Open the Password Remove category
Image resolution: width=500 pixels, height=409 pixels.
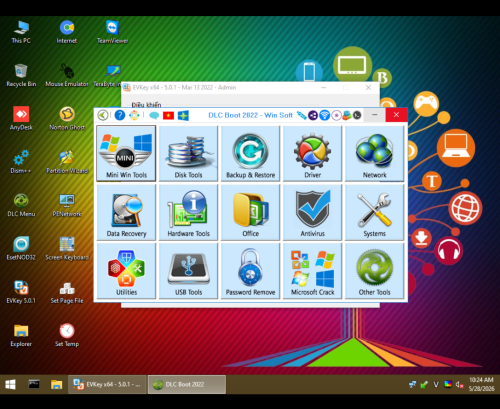250,271
